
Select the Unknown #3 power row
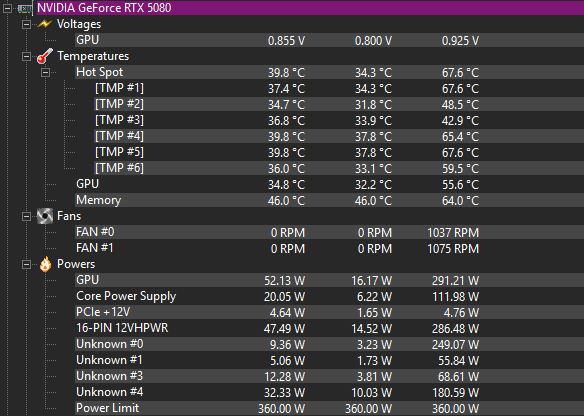pyautogui.click(x=329, y=377)
